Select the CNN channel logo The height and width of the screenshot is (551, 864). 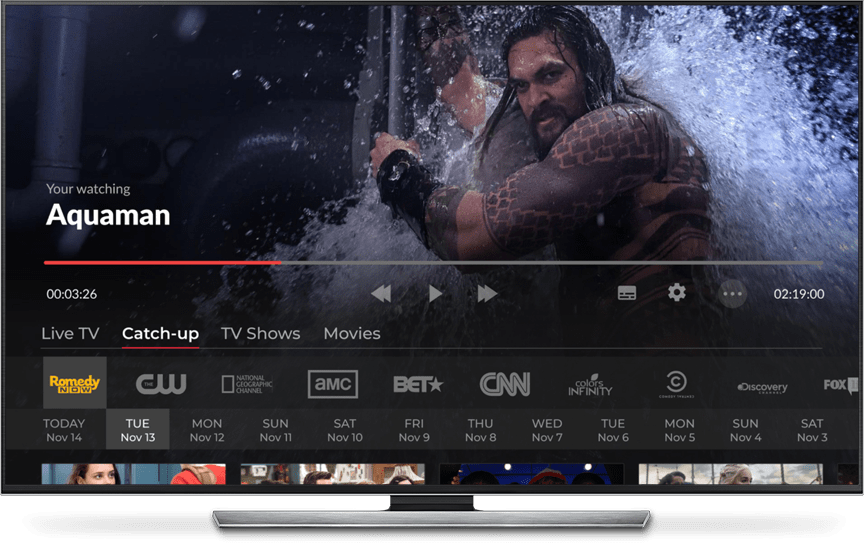[x=505, y=384]
